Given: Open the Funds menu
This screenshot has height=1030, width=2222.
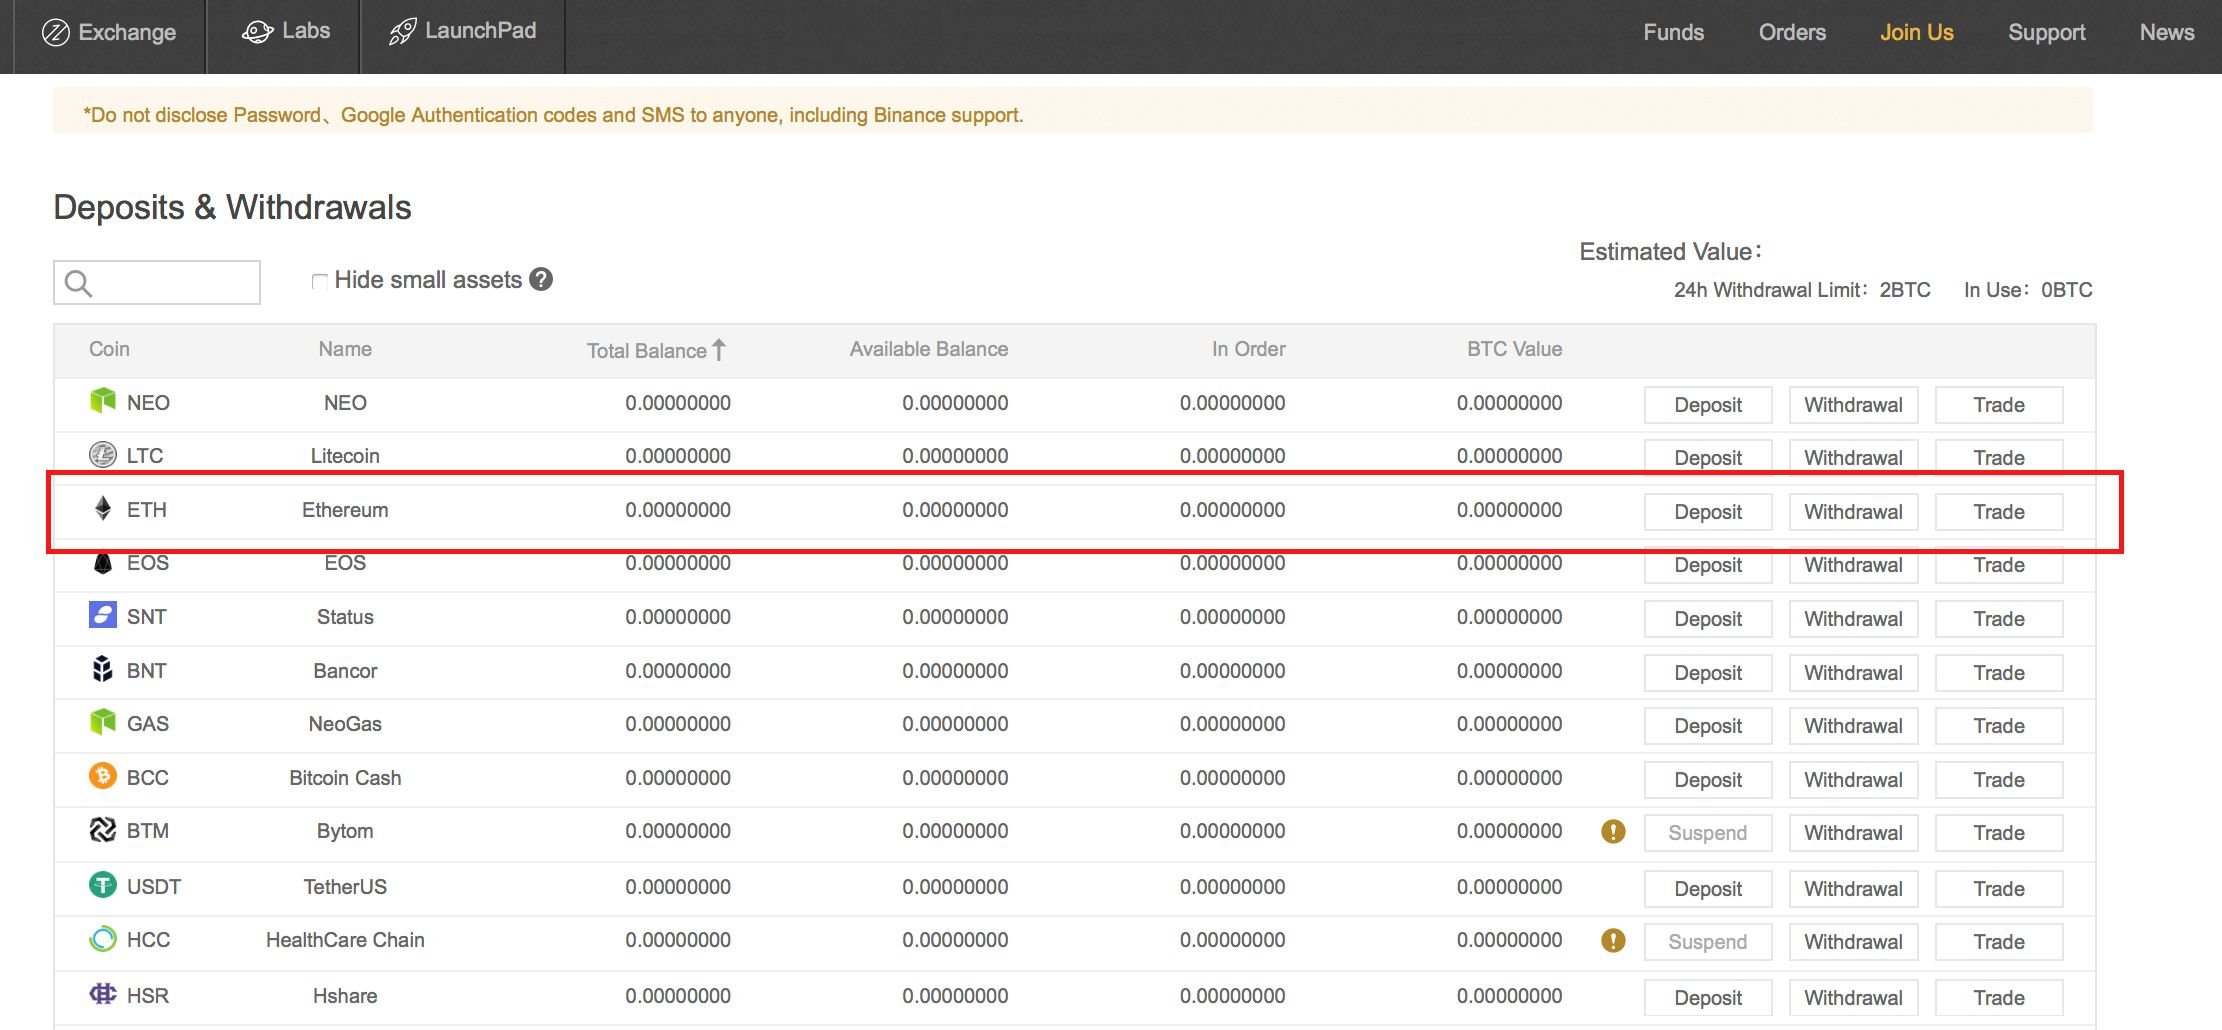Looking at the screenshot, I should (1673, 32).
